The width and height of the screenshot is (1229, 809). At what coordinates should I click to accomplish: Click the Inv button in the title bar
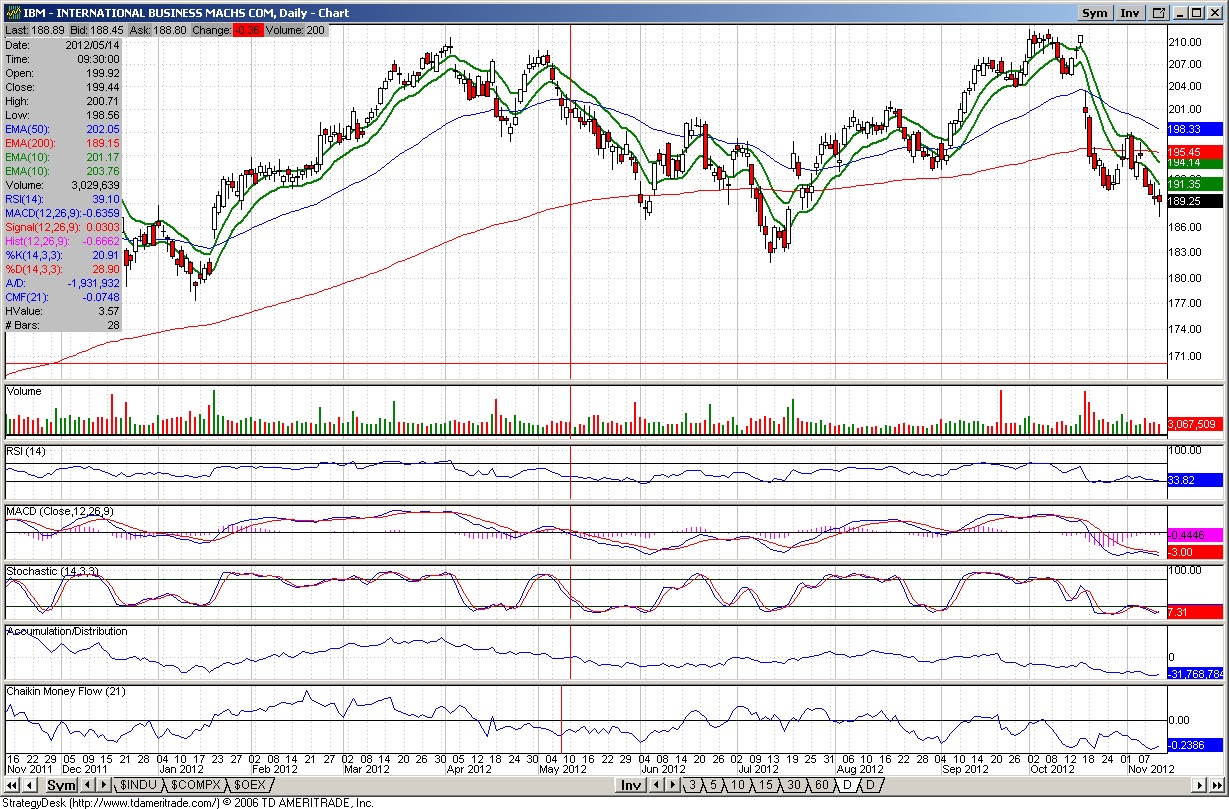click(x=1130, y=13)
